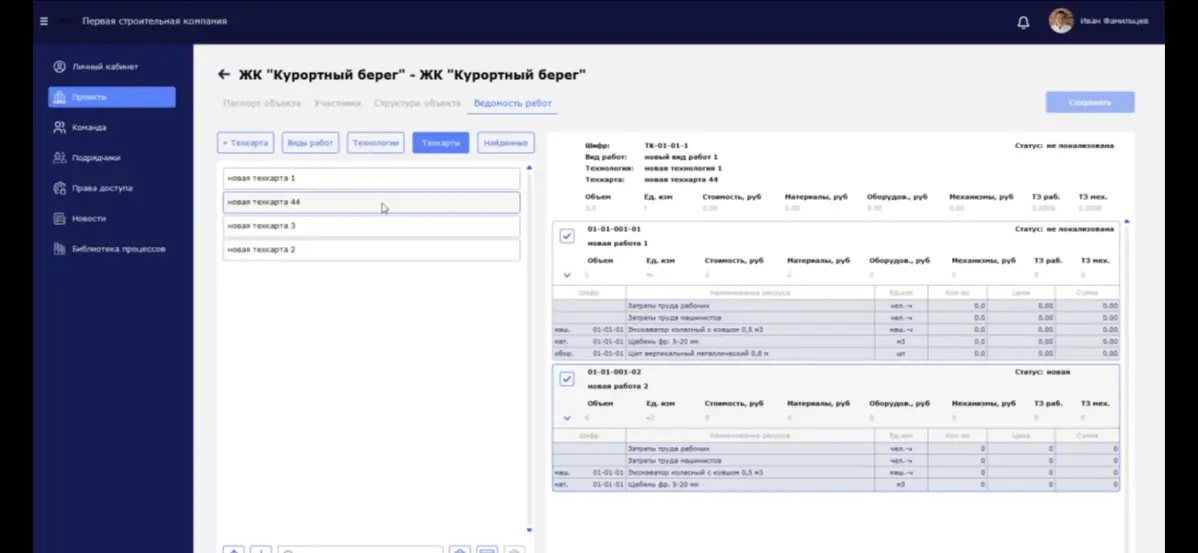Click Экскаватор колесный row in новая работа 1
1198x553 pixels.
[837, 330]
